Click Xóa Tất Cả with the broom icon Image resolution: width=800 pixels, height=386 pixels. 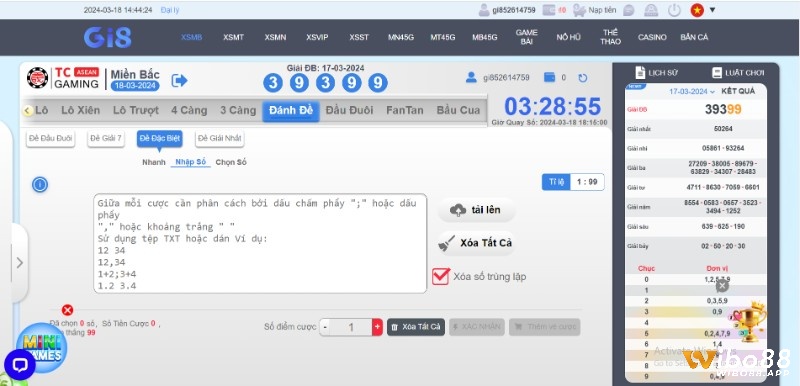tap(476, 243)
